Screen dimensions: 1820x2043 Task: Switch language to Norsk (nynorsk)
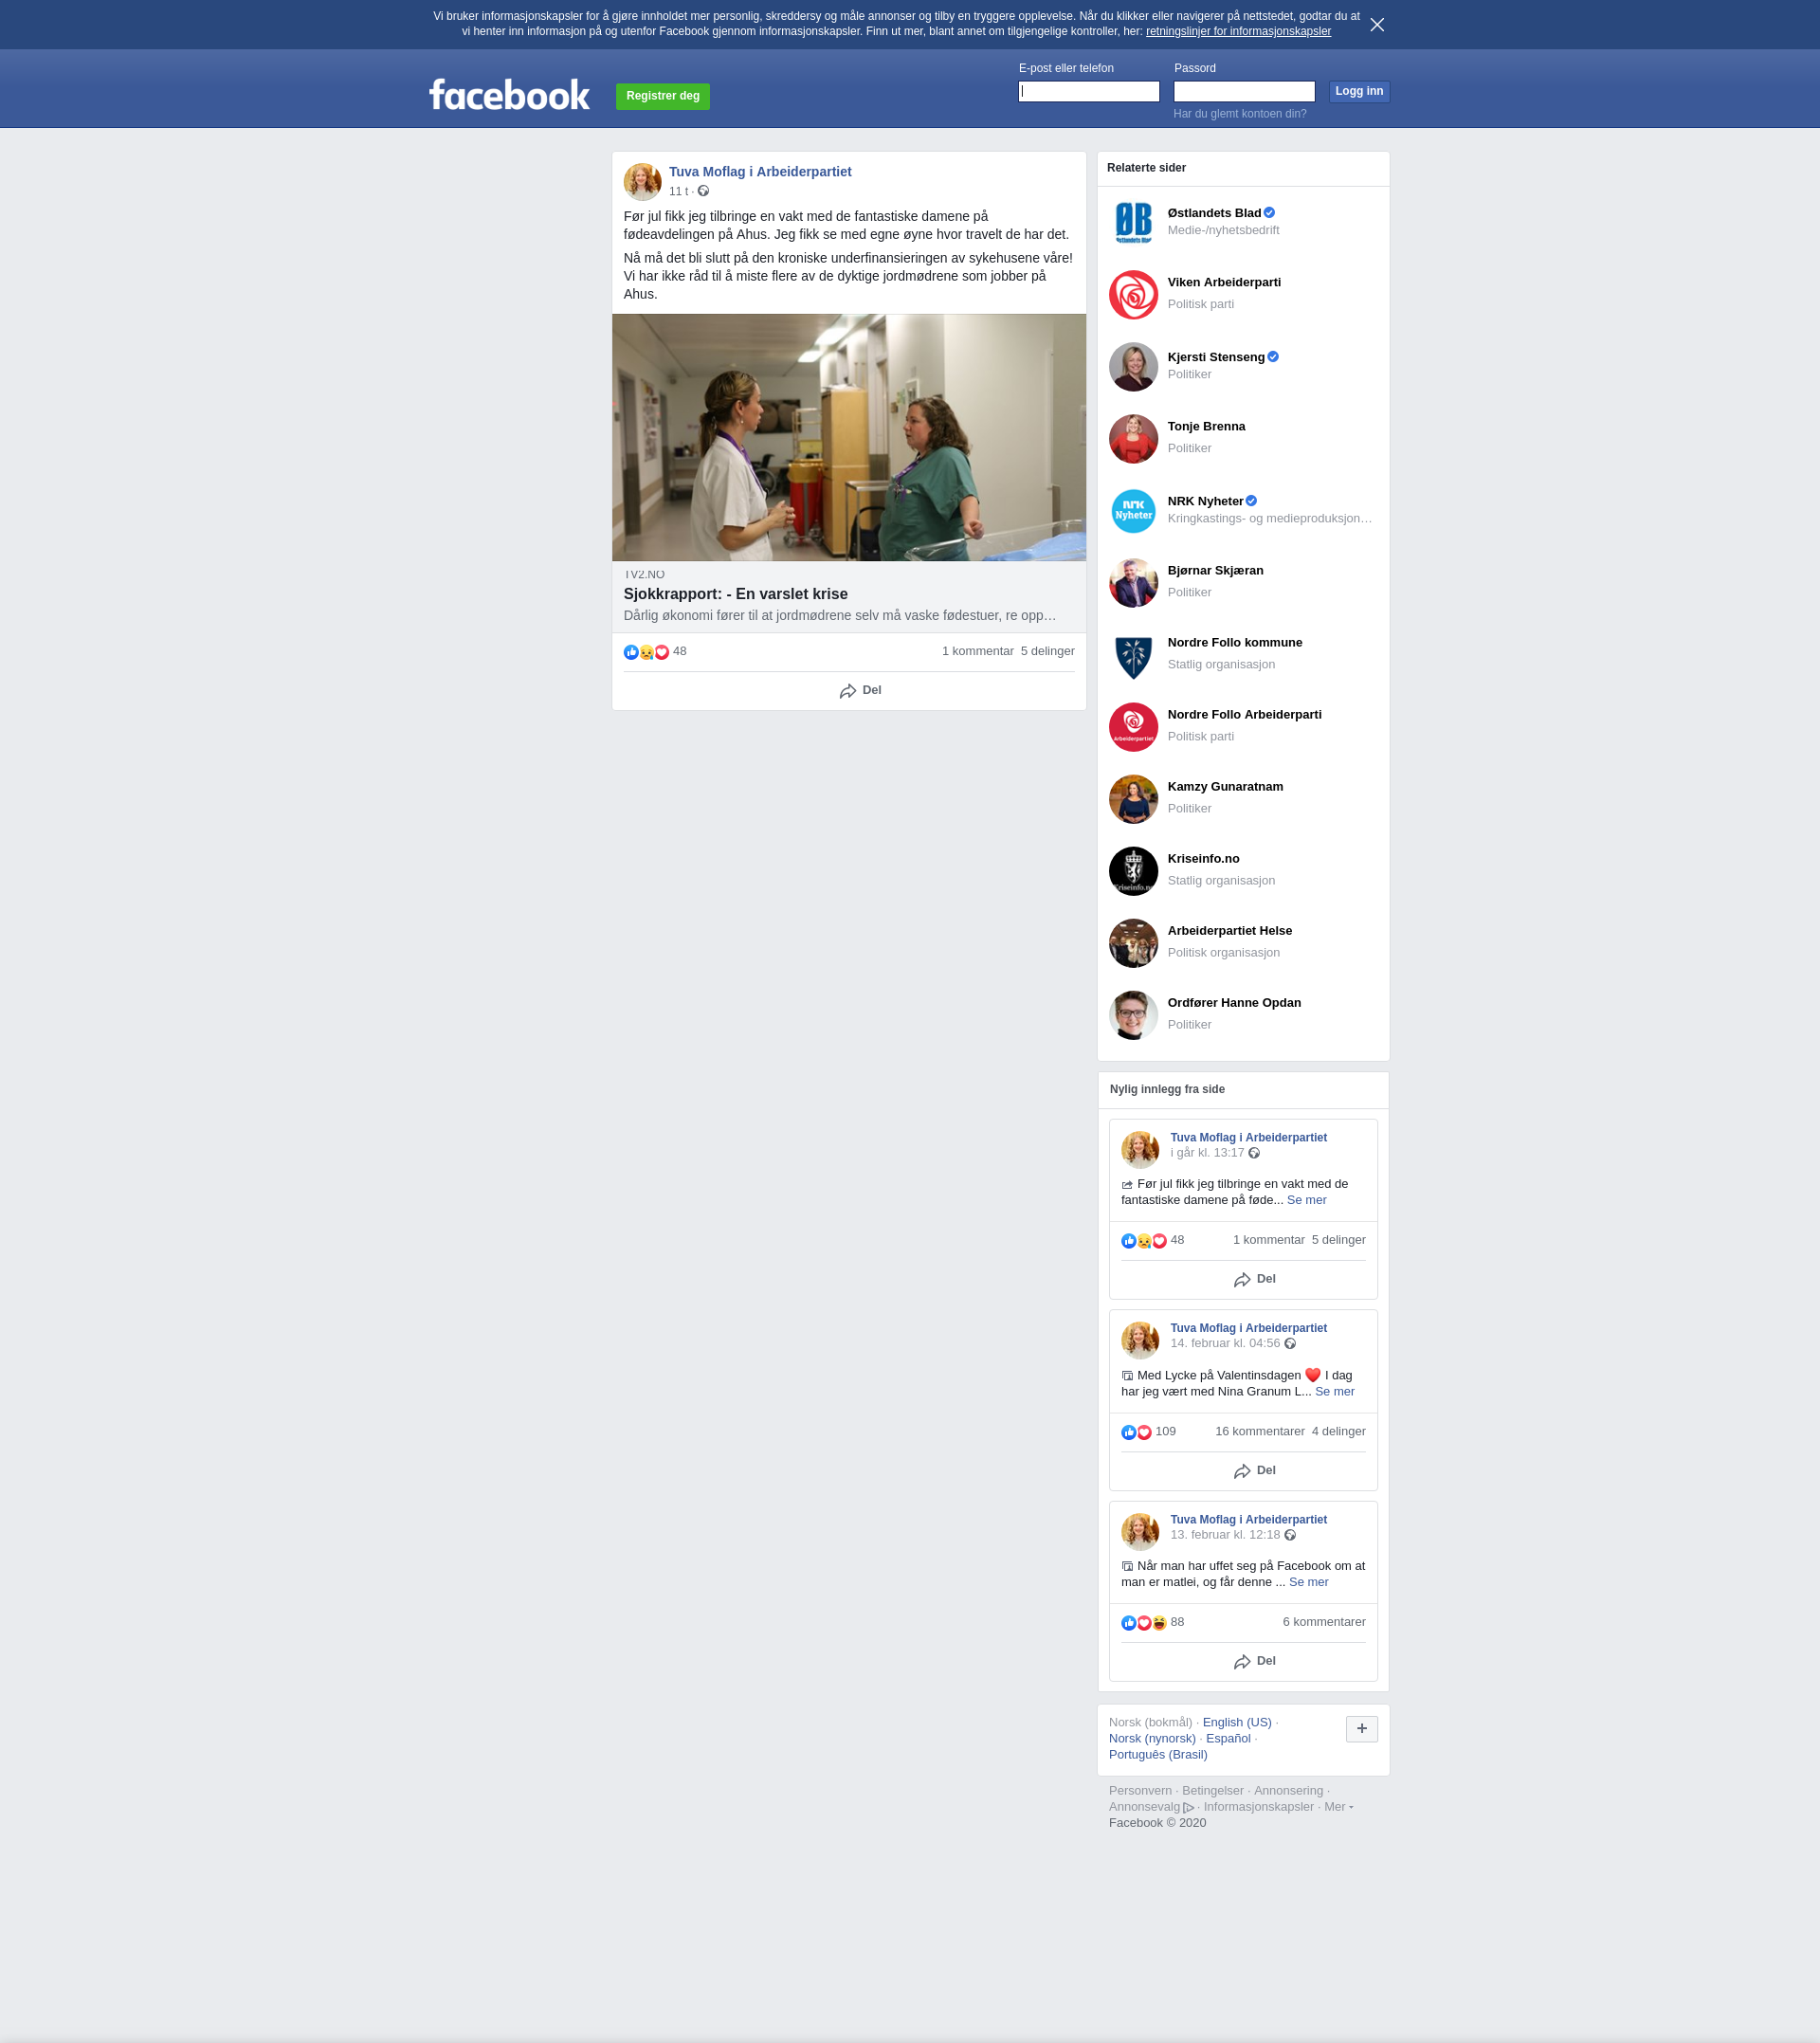tap(1152, 1738)
